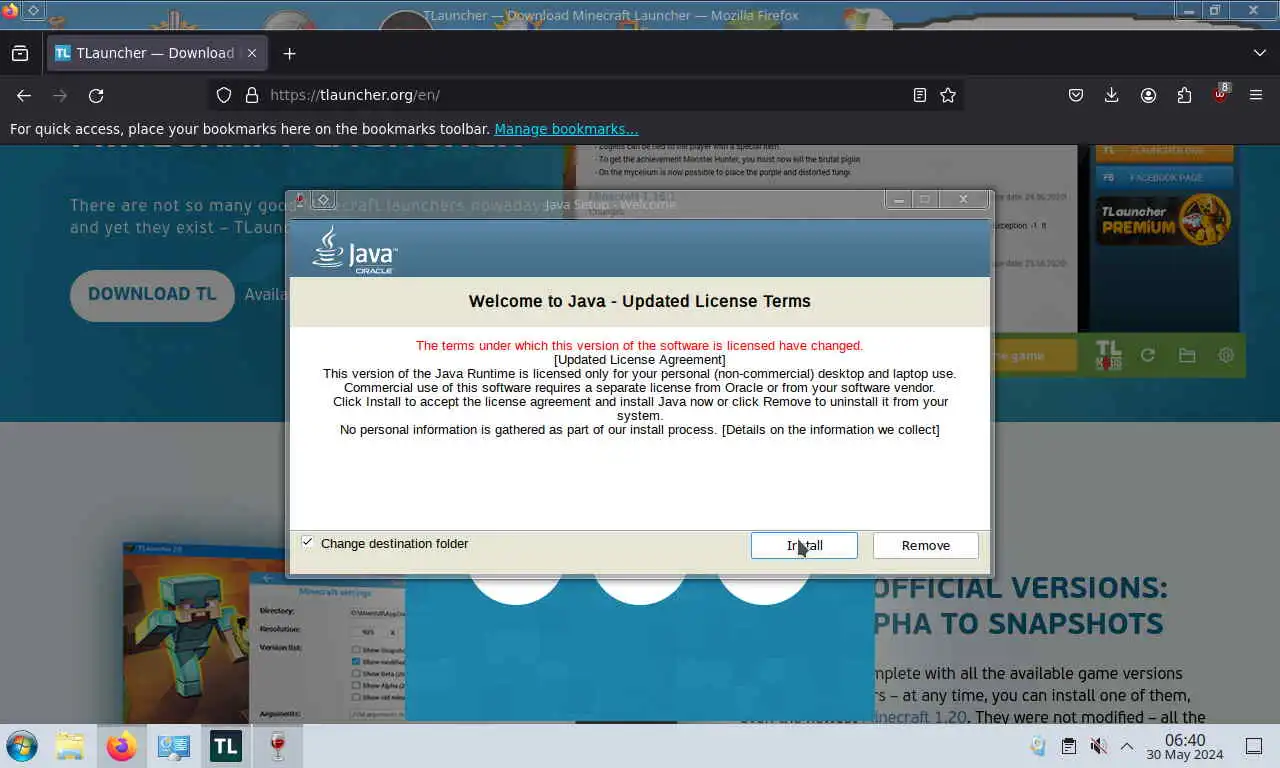This screenshot has width=1280, height=768.
Task: Close the TLauncher browser tab
Action: (252, 53)
